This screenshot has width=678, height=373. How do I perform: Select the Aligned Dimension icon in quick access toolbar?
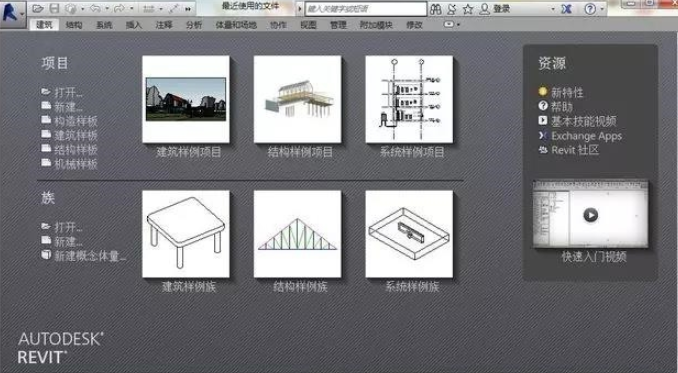tap(174, 9)
